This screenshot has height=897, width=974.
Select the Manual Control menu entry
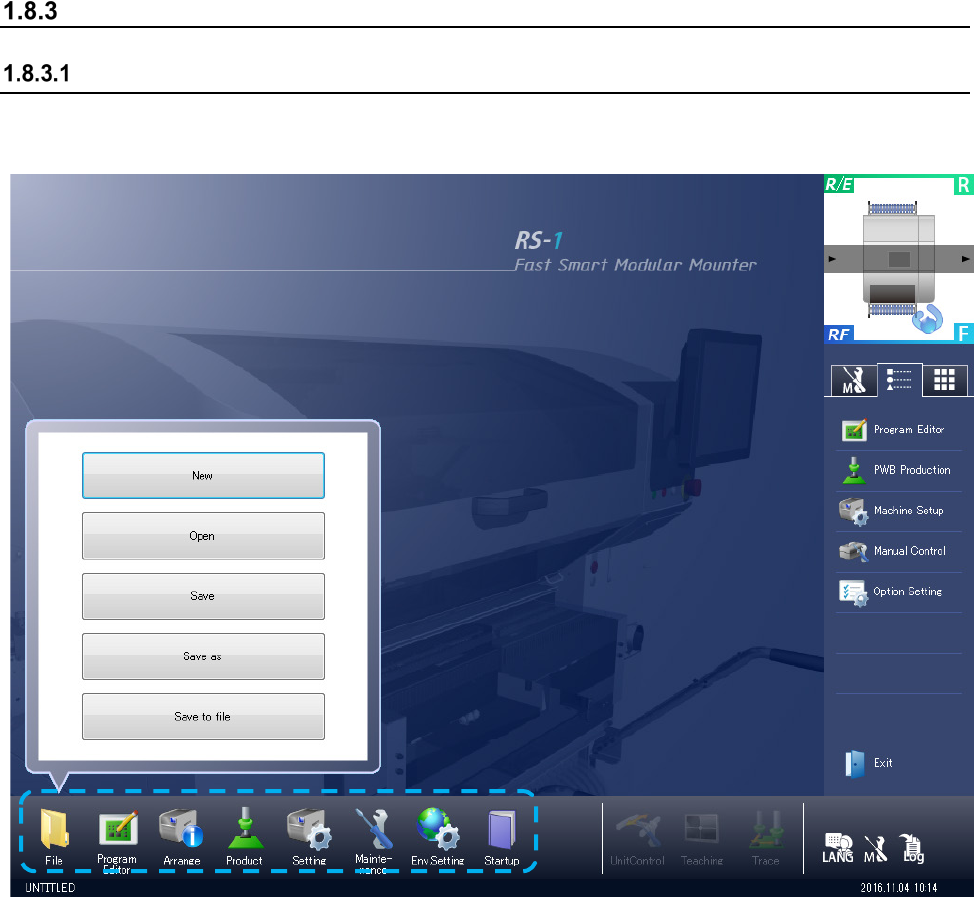(899, 552)
